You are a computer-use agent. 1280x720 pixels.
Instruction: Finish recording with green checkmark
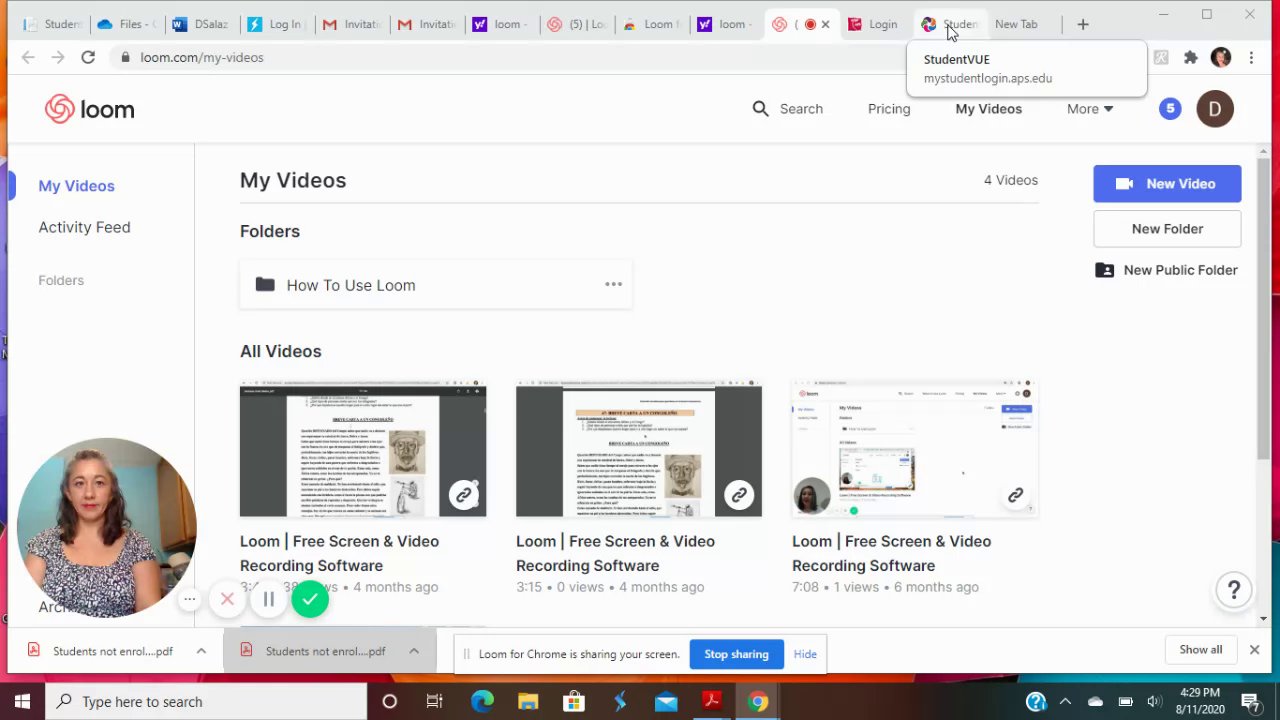tap(310, 599)
